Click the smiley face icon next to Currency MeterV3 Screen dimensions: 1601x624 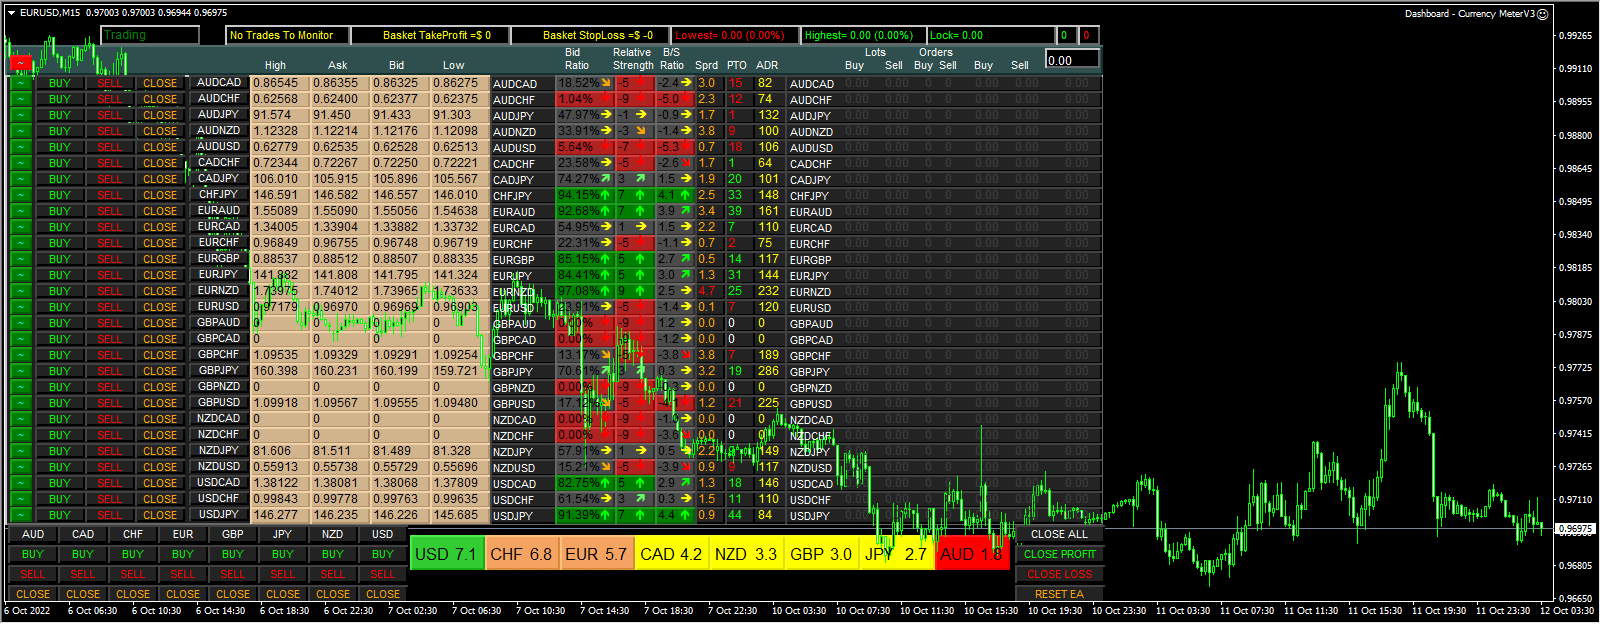coord(1543,14)
